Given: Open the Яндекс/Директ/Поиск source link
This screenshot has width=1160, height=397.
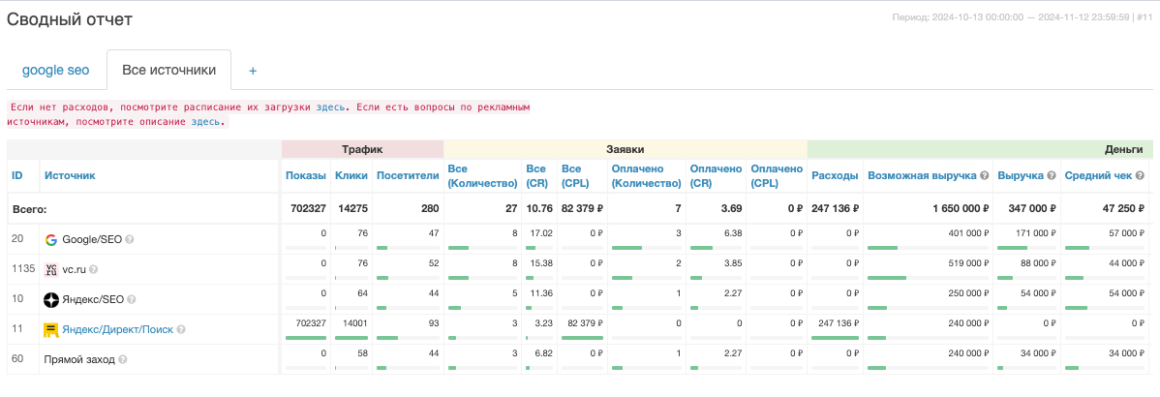Looking at the screenshot, I should [118, 330].
